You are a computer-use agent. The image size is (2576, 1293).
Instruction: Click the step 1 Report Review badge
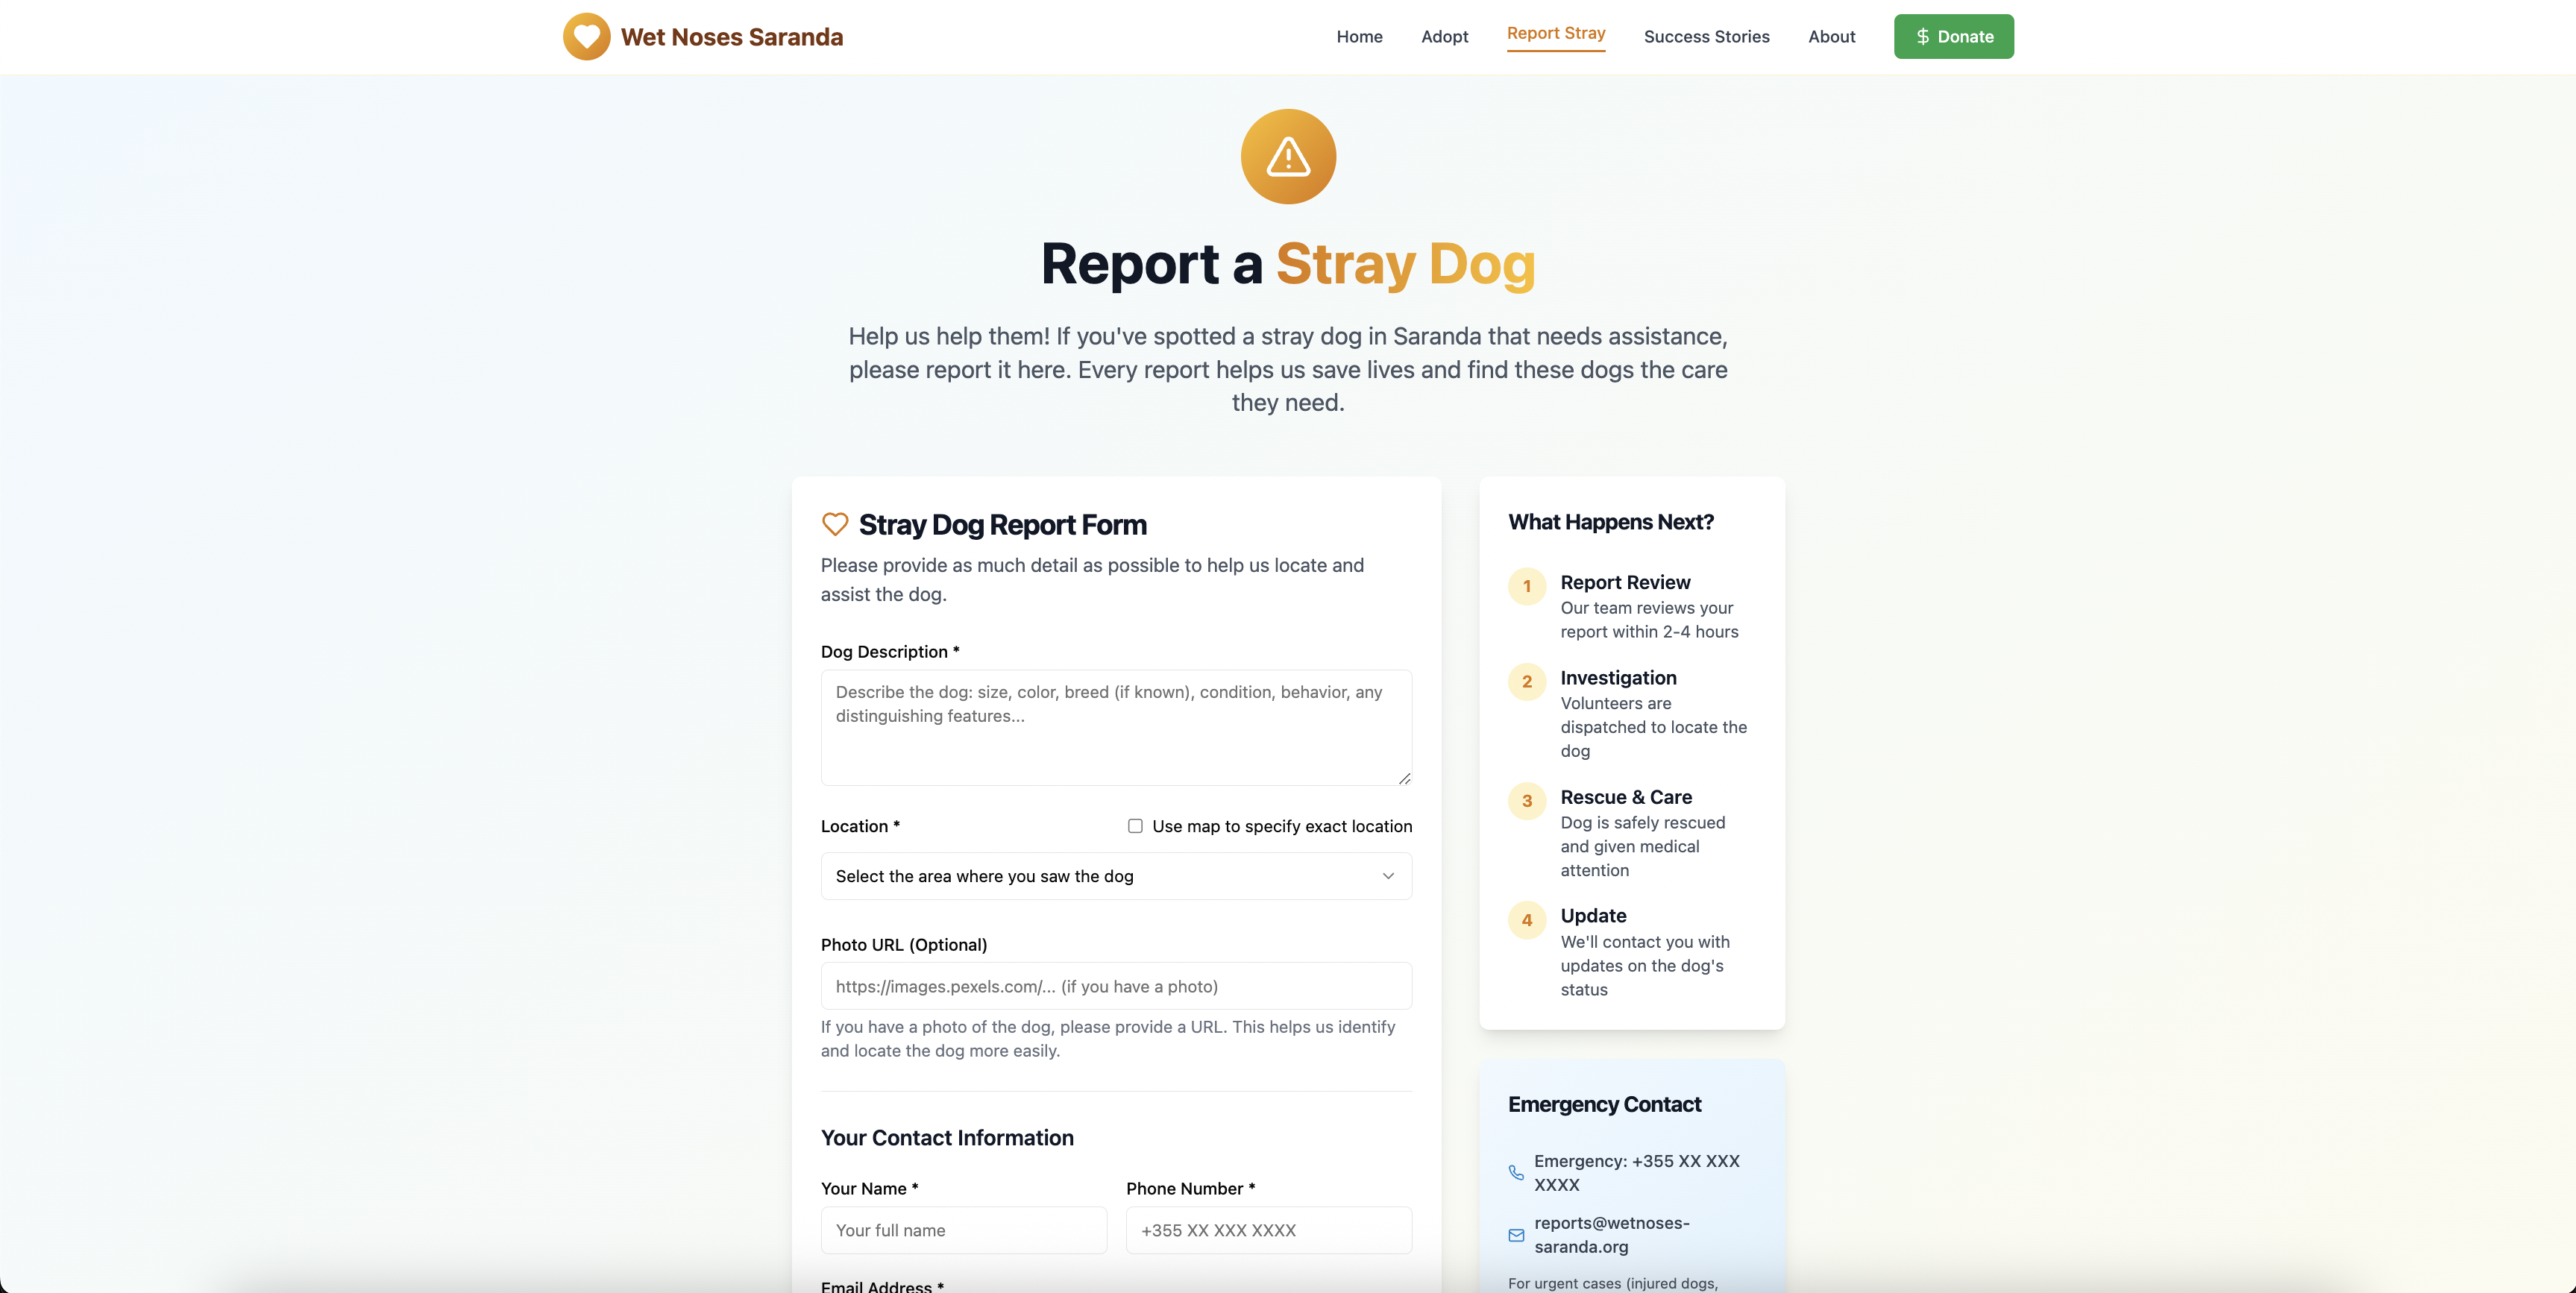[1526, 586]
